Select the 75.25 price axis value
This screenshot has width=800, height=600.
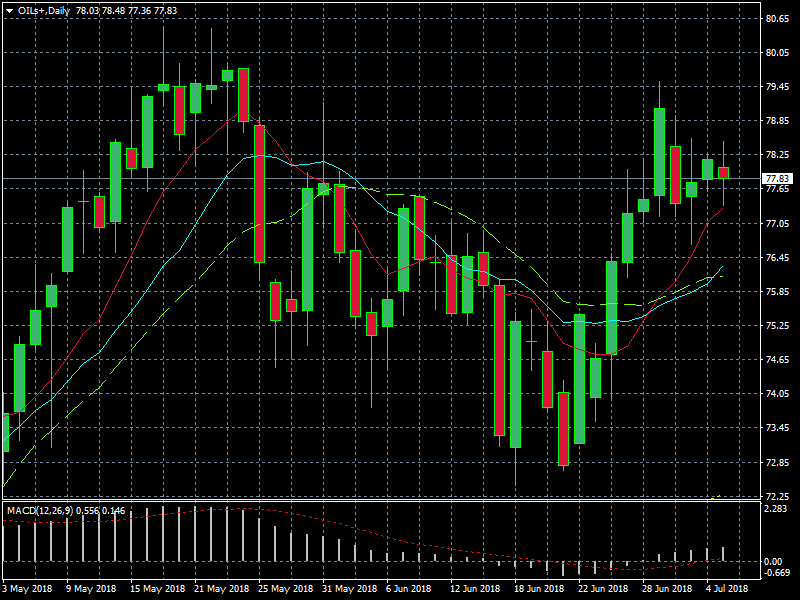[777, 326]
